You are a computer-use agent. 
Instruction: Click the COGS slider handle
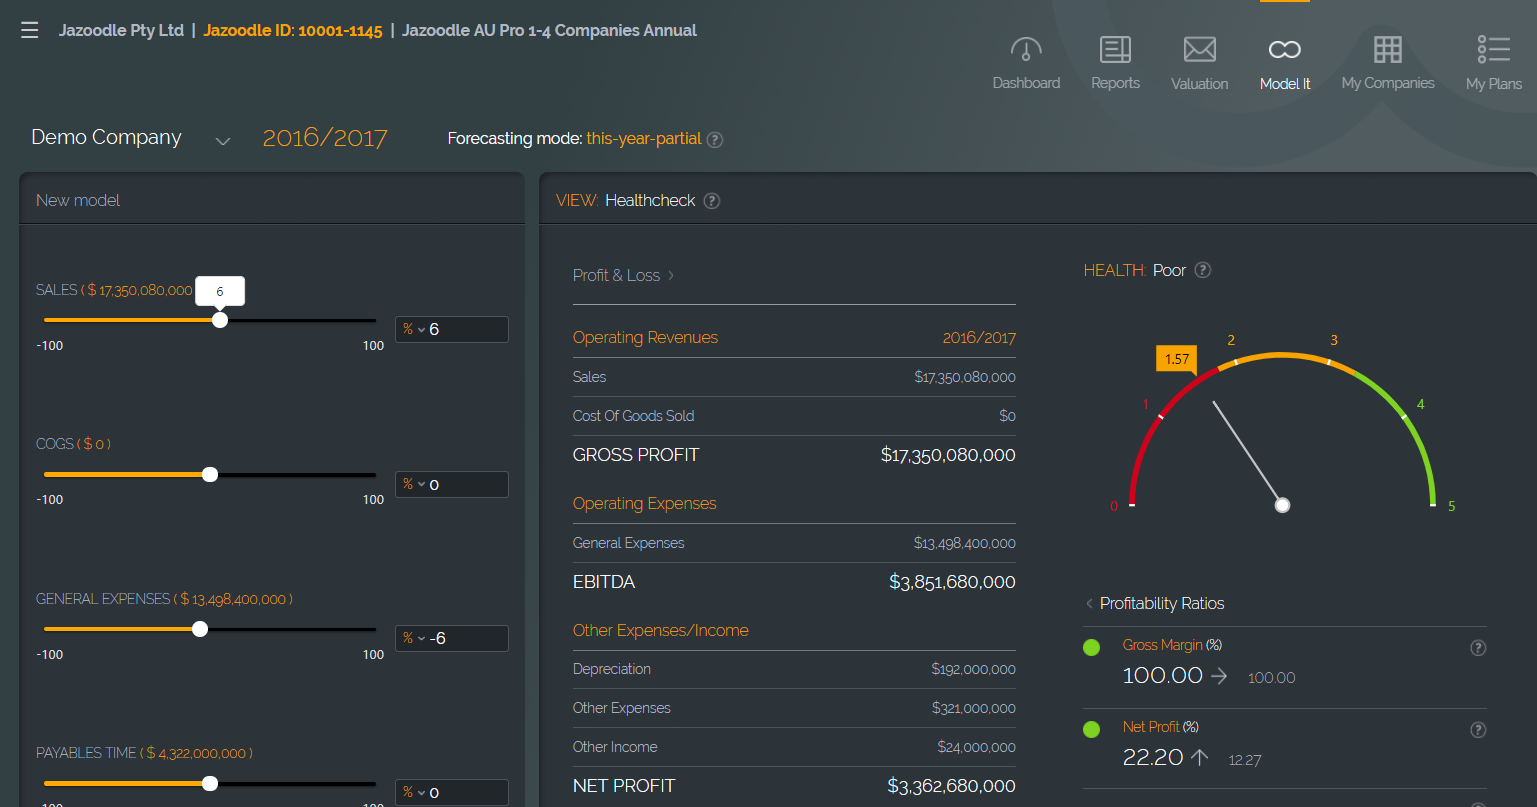210,475
